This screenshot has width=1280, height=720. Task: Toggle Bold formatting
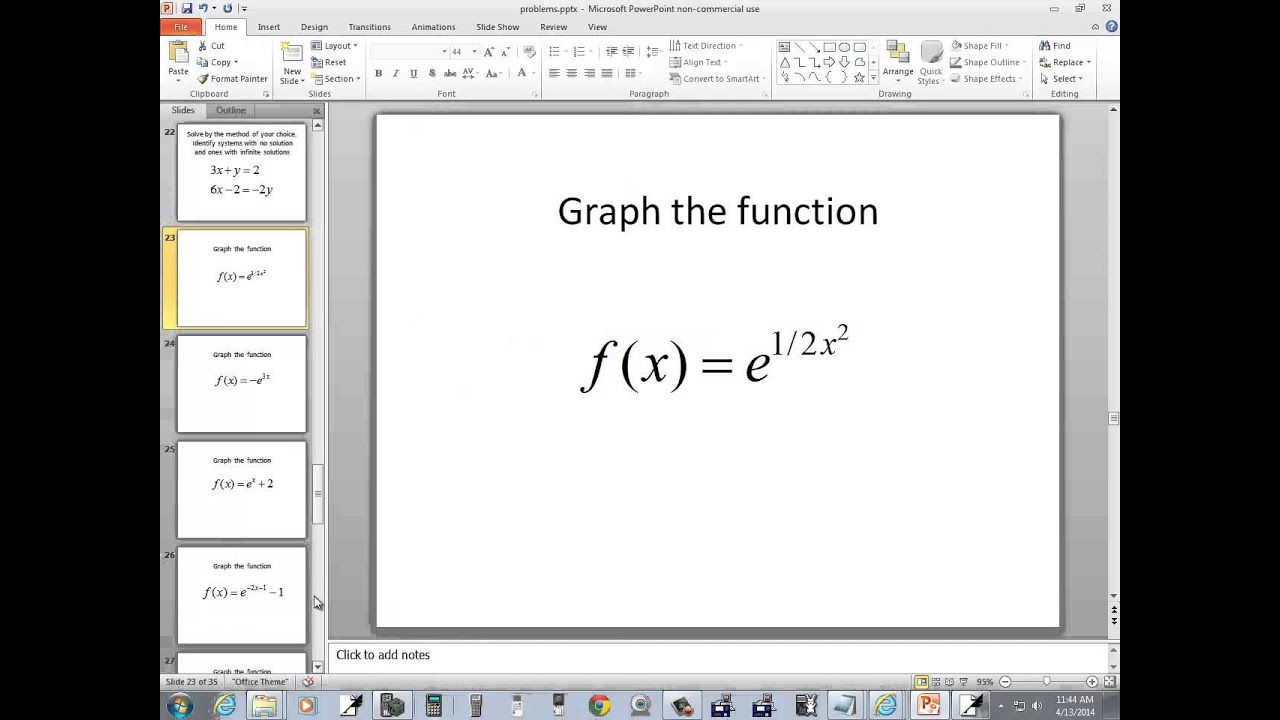[x=378, y=73]
